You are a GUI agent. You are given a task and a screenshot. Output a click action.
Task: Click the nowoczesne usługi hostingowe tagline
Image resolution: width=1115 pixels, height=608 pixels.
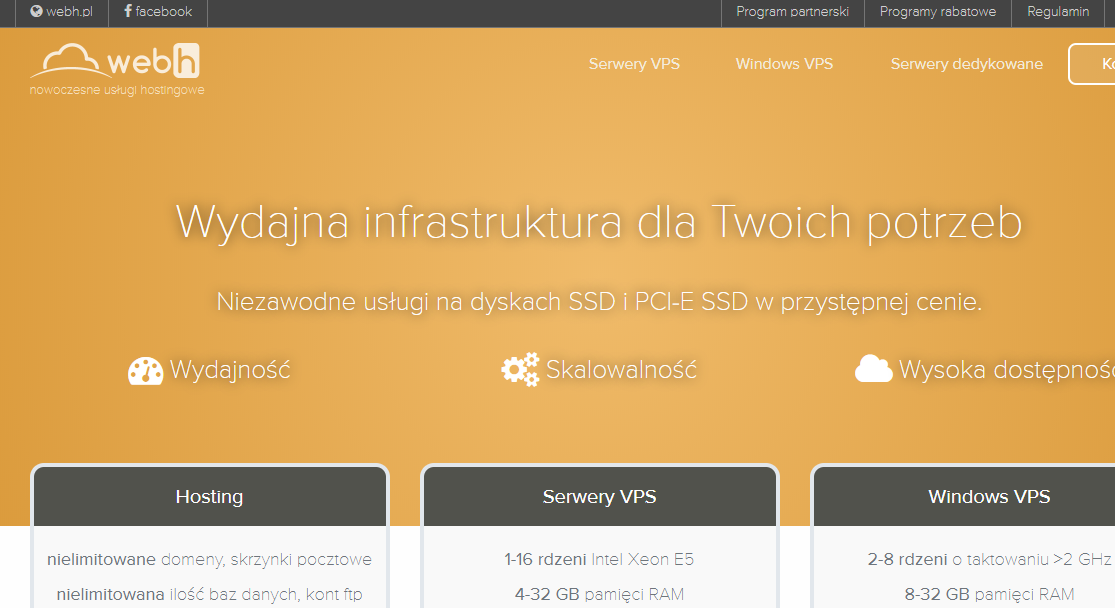(117, 90)
